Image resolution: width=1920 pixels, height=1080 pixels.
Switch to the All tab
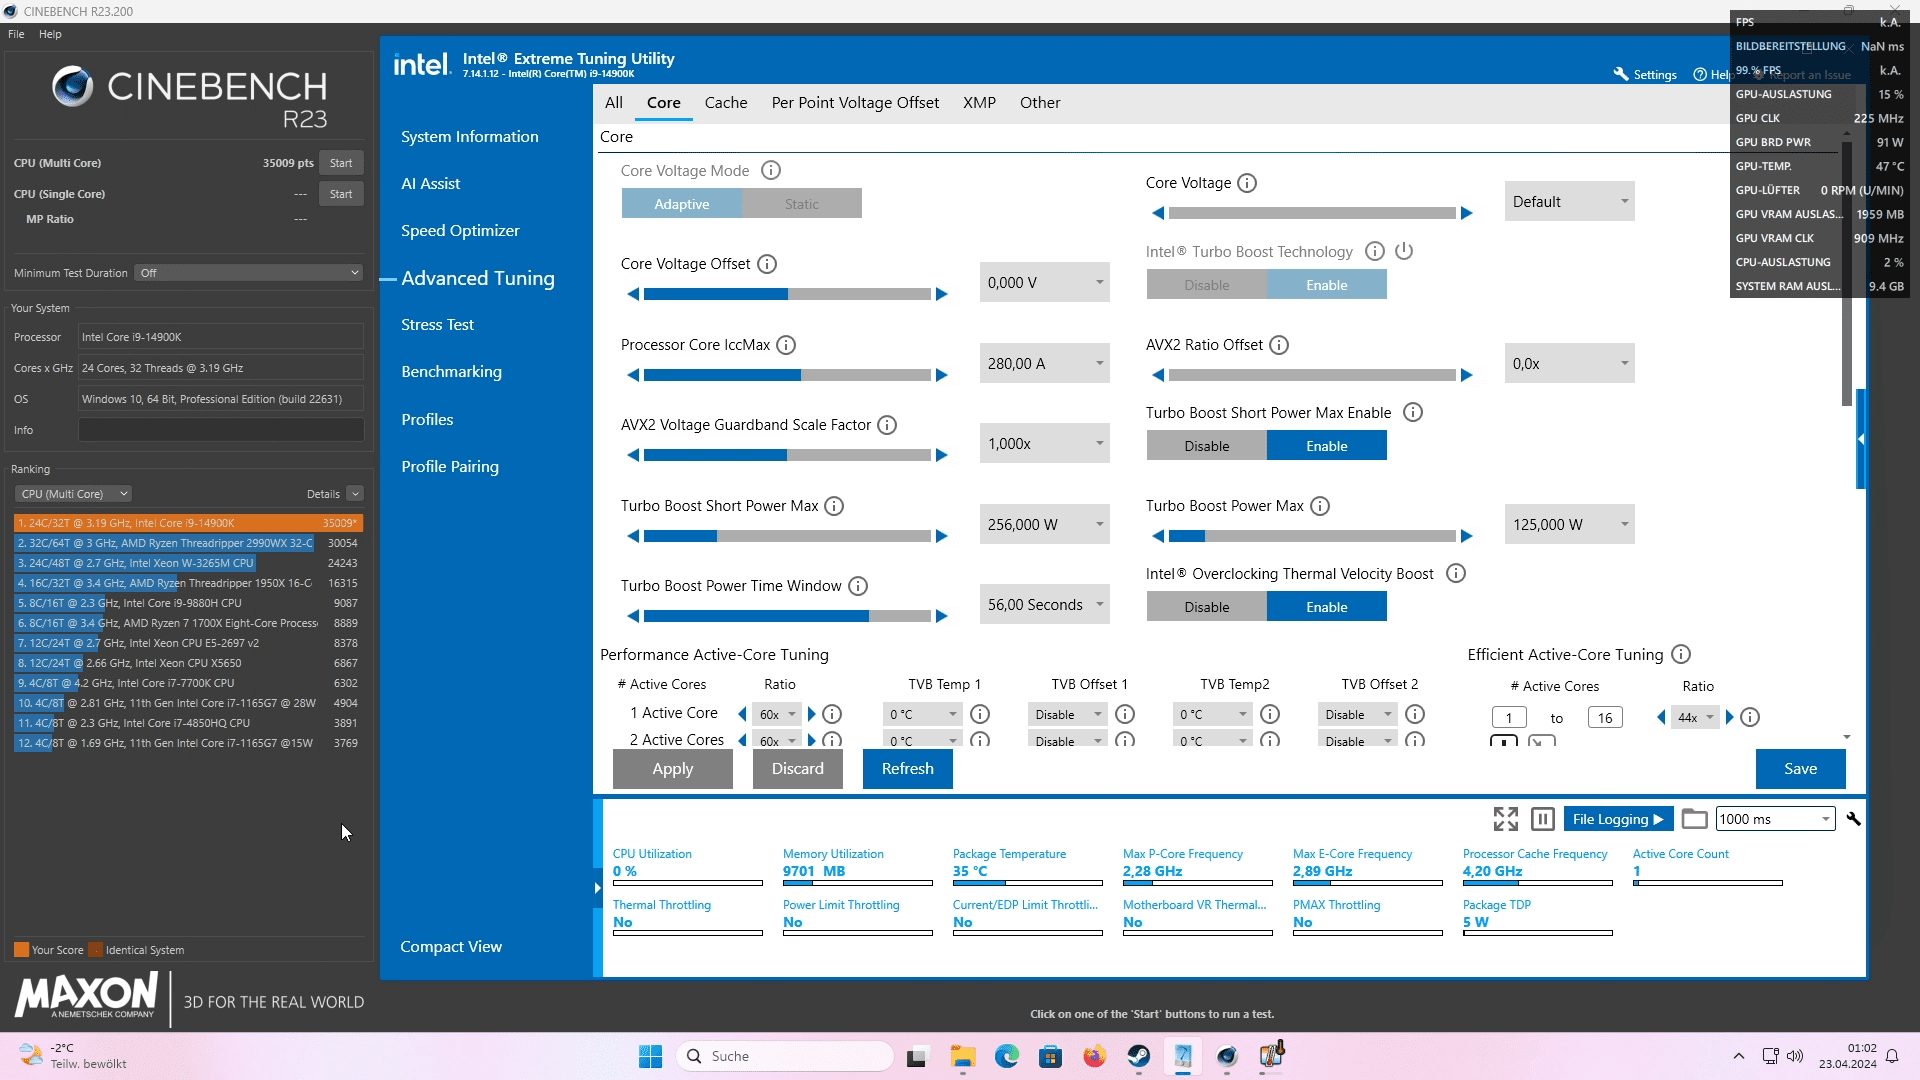click(614, 103)
